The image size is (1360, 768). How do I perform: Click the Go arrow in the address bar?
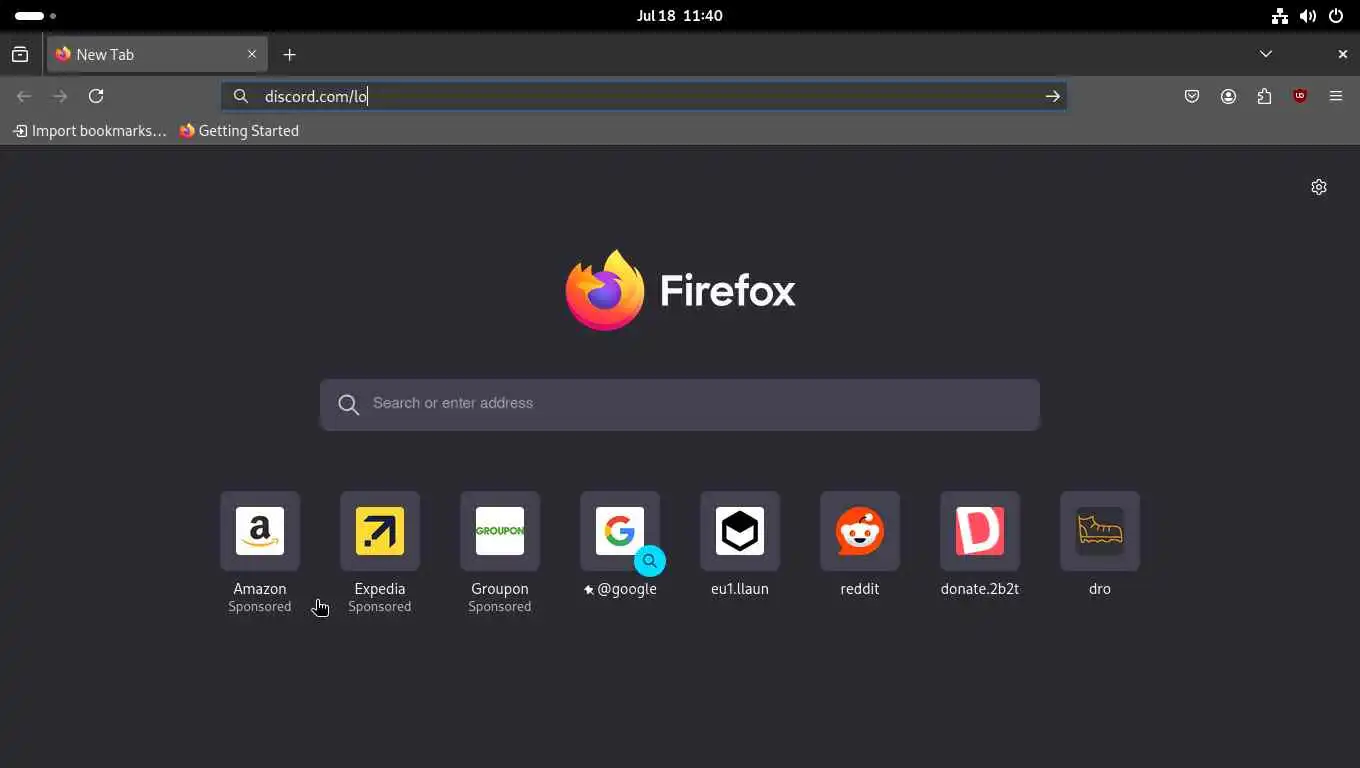click(1052, 96)
